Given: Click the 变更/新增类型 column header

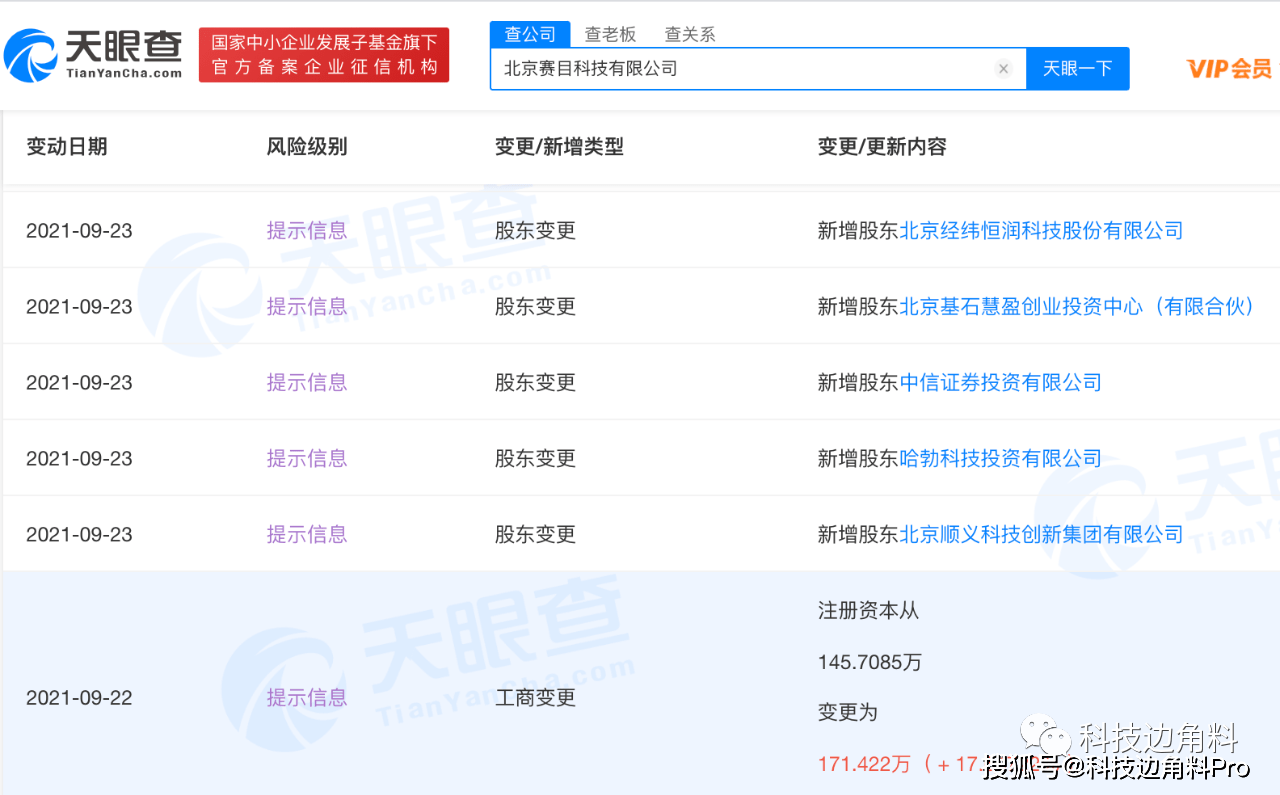Looking at the screenshot, I should pos(559,147).
